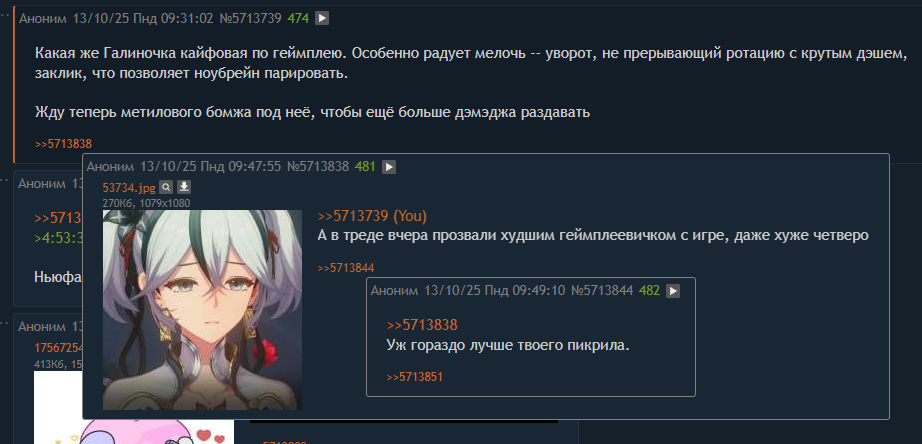922x444 pixels.
Task: Select post counter 474 in the header
Action: pos(298,18)
